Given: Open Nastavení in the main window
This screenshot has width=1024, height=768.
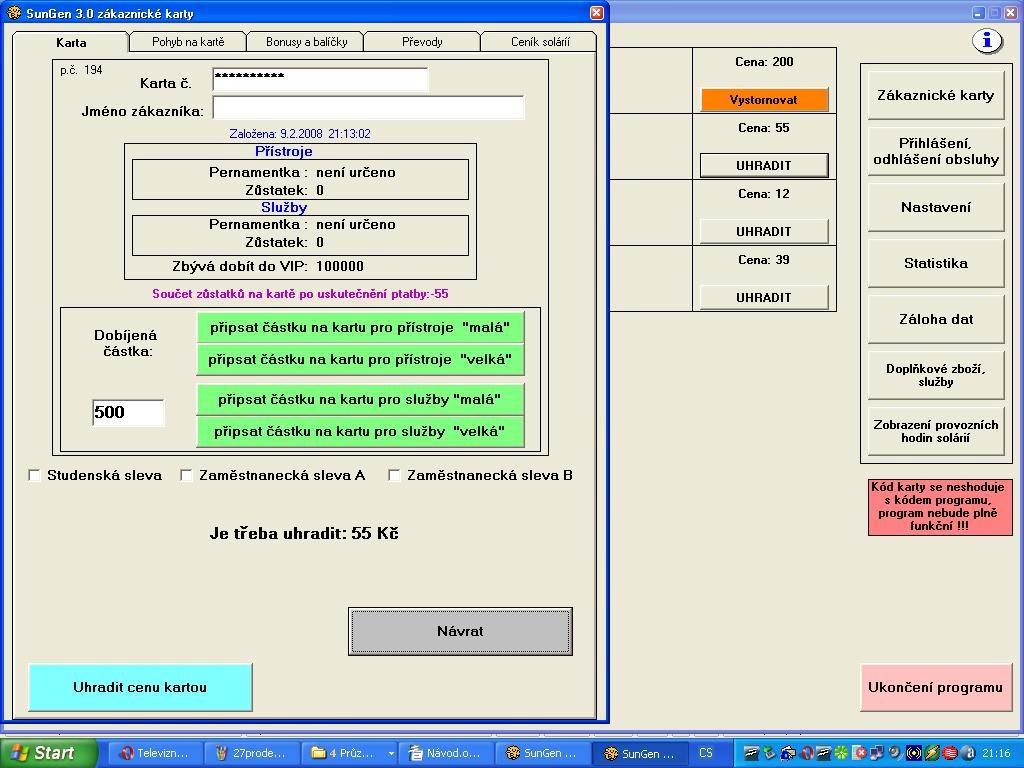Looking at the screenshot, I should [x=936, y=208].
